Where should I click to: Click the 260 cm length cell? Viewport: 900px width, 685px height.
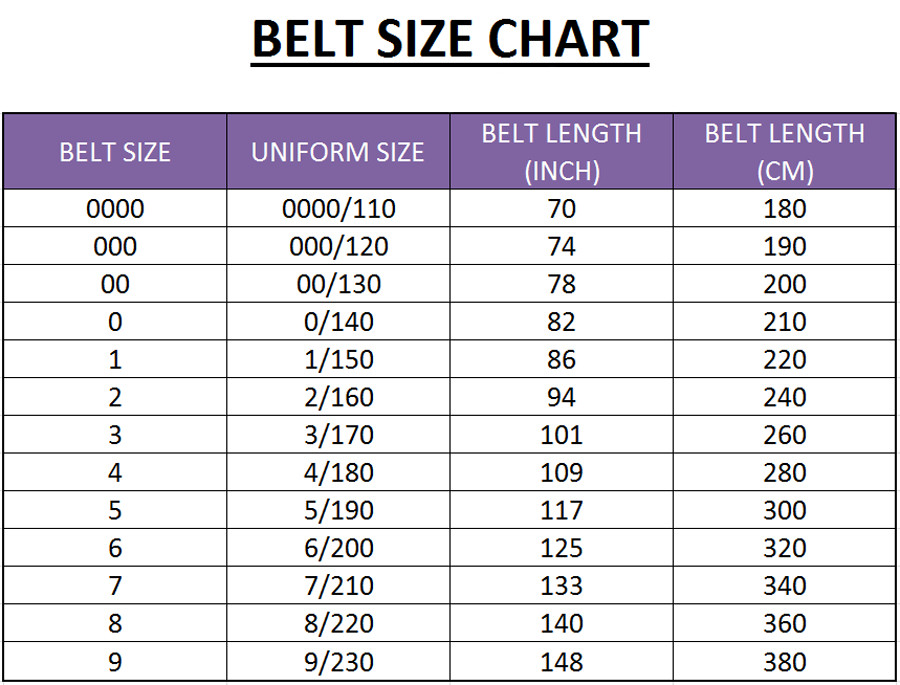(784, 435)
